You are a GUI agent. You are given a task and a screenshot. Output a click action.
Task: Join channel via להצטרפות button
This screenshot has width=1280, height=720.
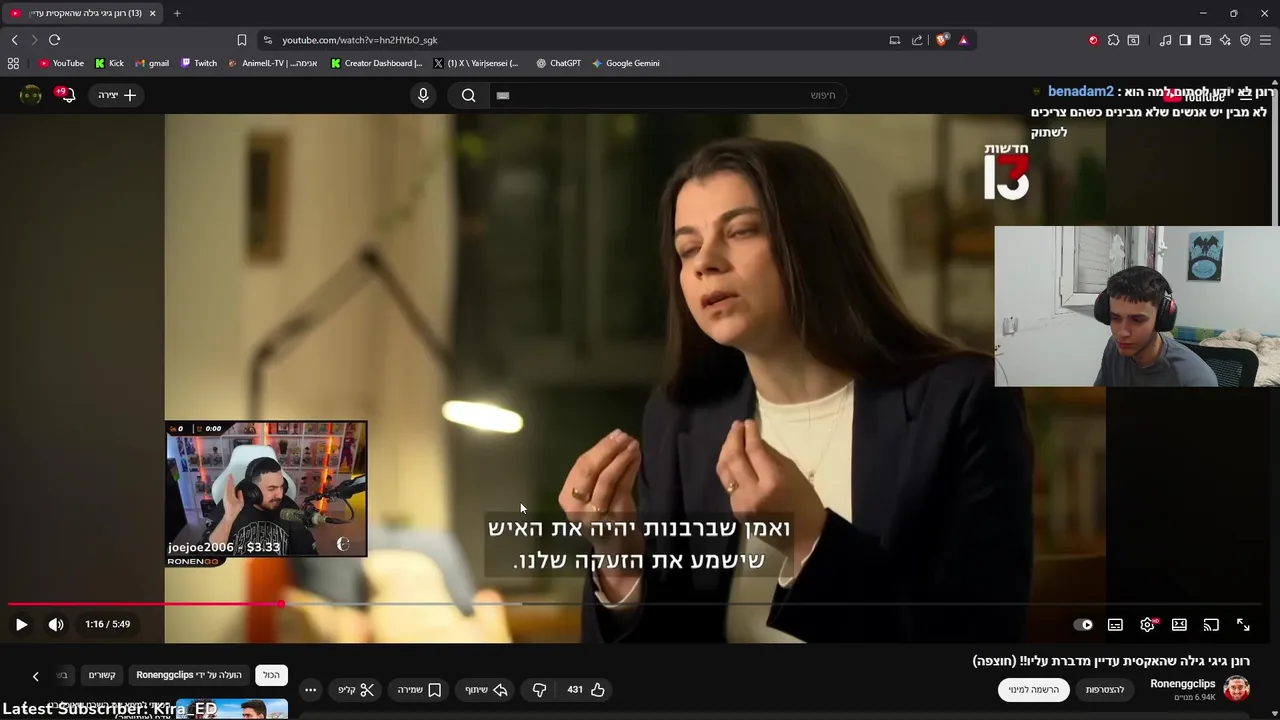pos(1105,690)
